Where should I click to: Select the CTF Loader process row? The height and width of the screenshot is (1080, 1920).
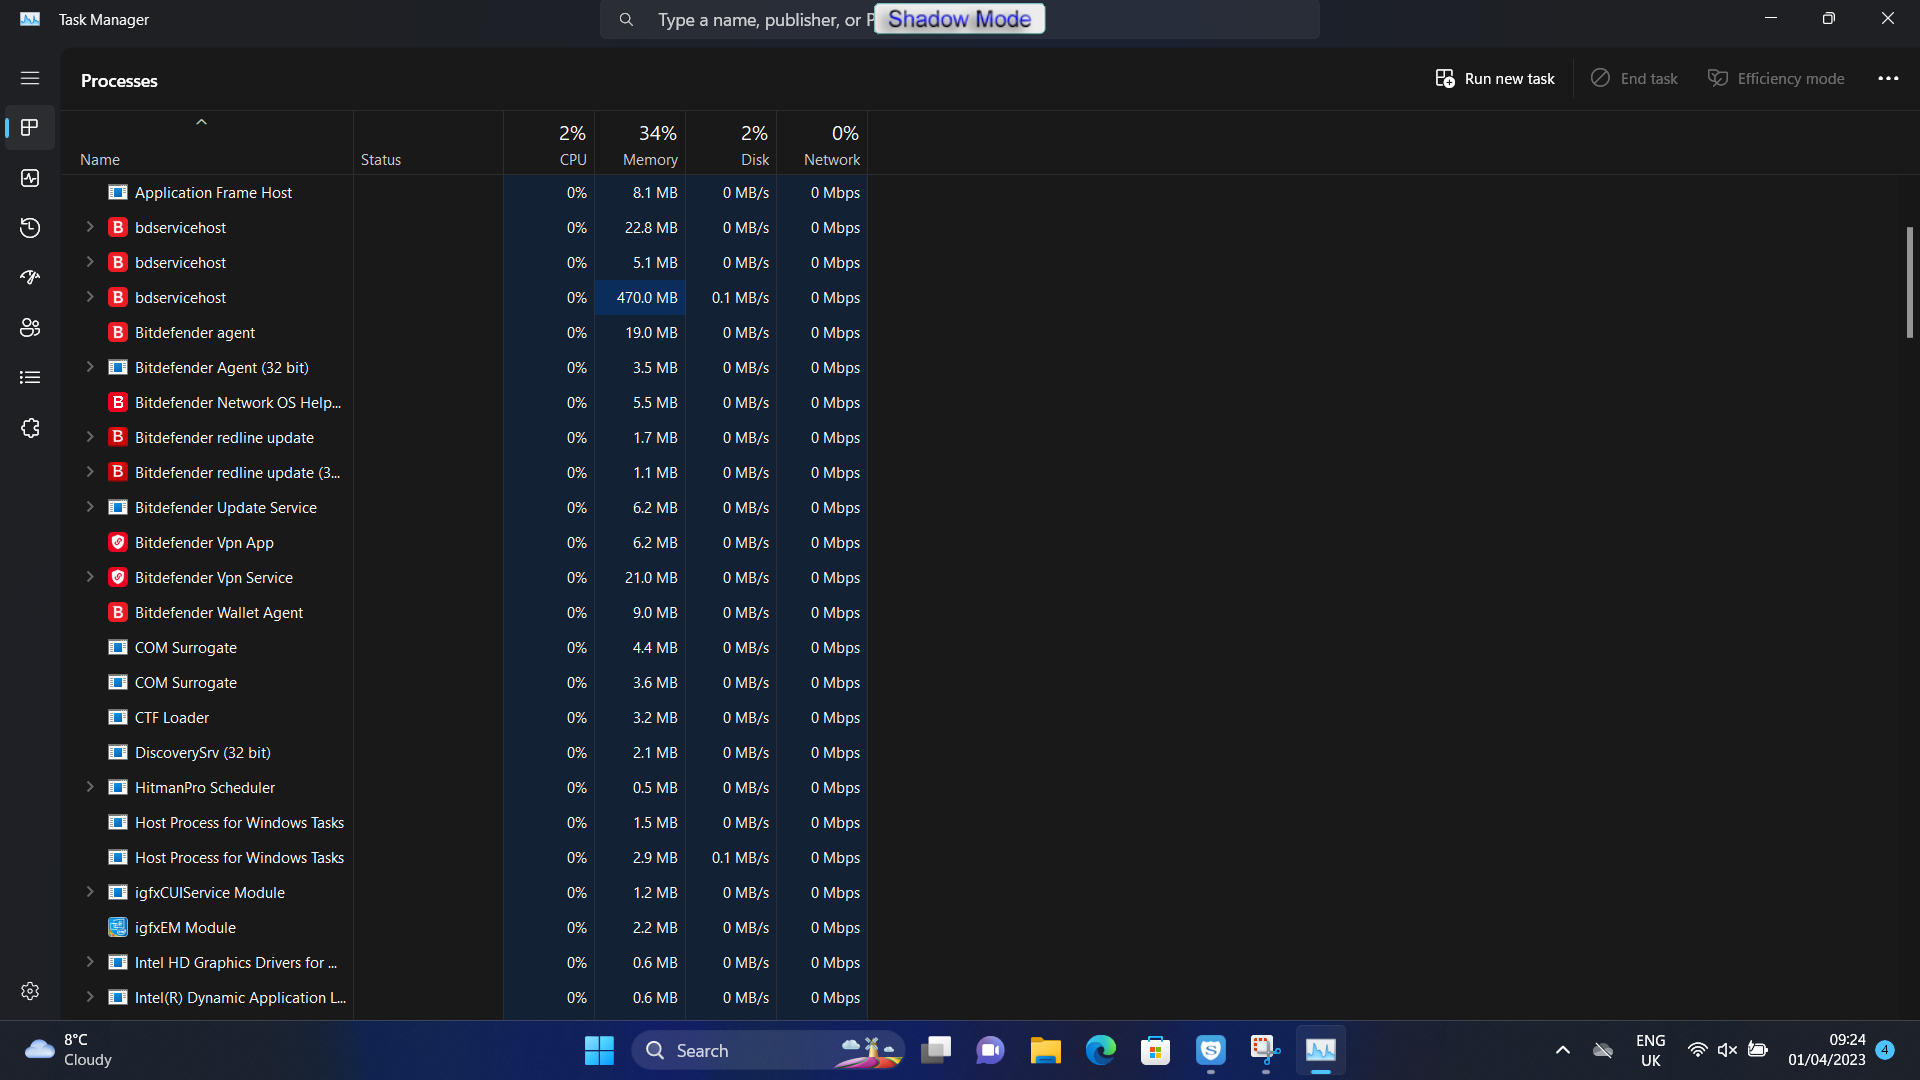point(172,718)
